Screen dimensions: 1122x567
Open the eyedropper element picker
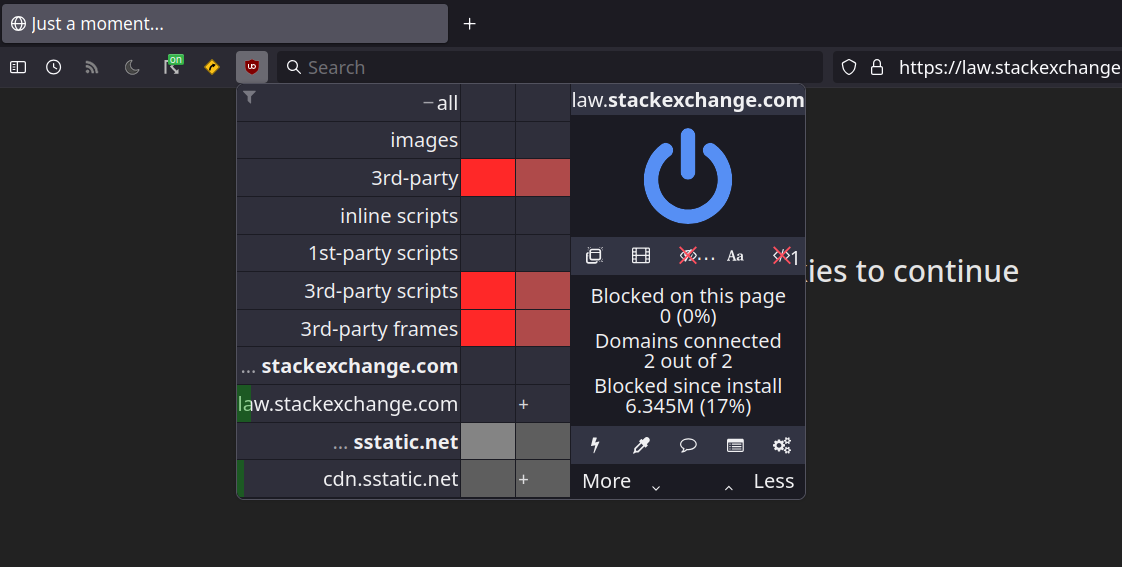(x=641, y=445)
